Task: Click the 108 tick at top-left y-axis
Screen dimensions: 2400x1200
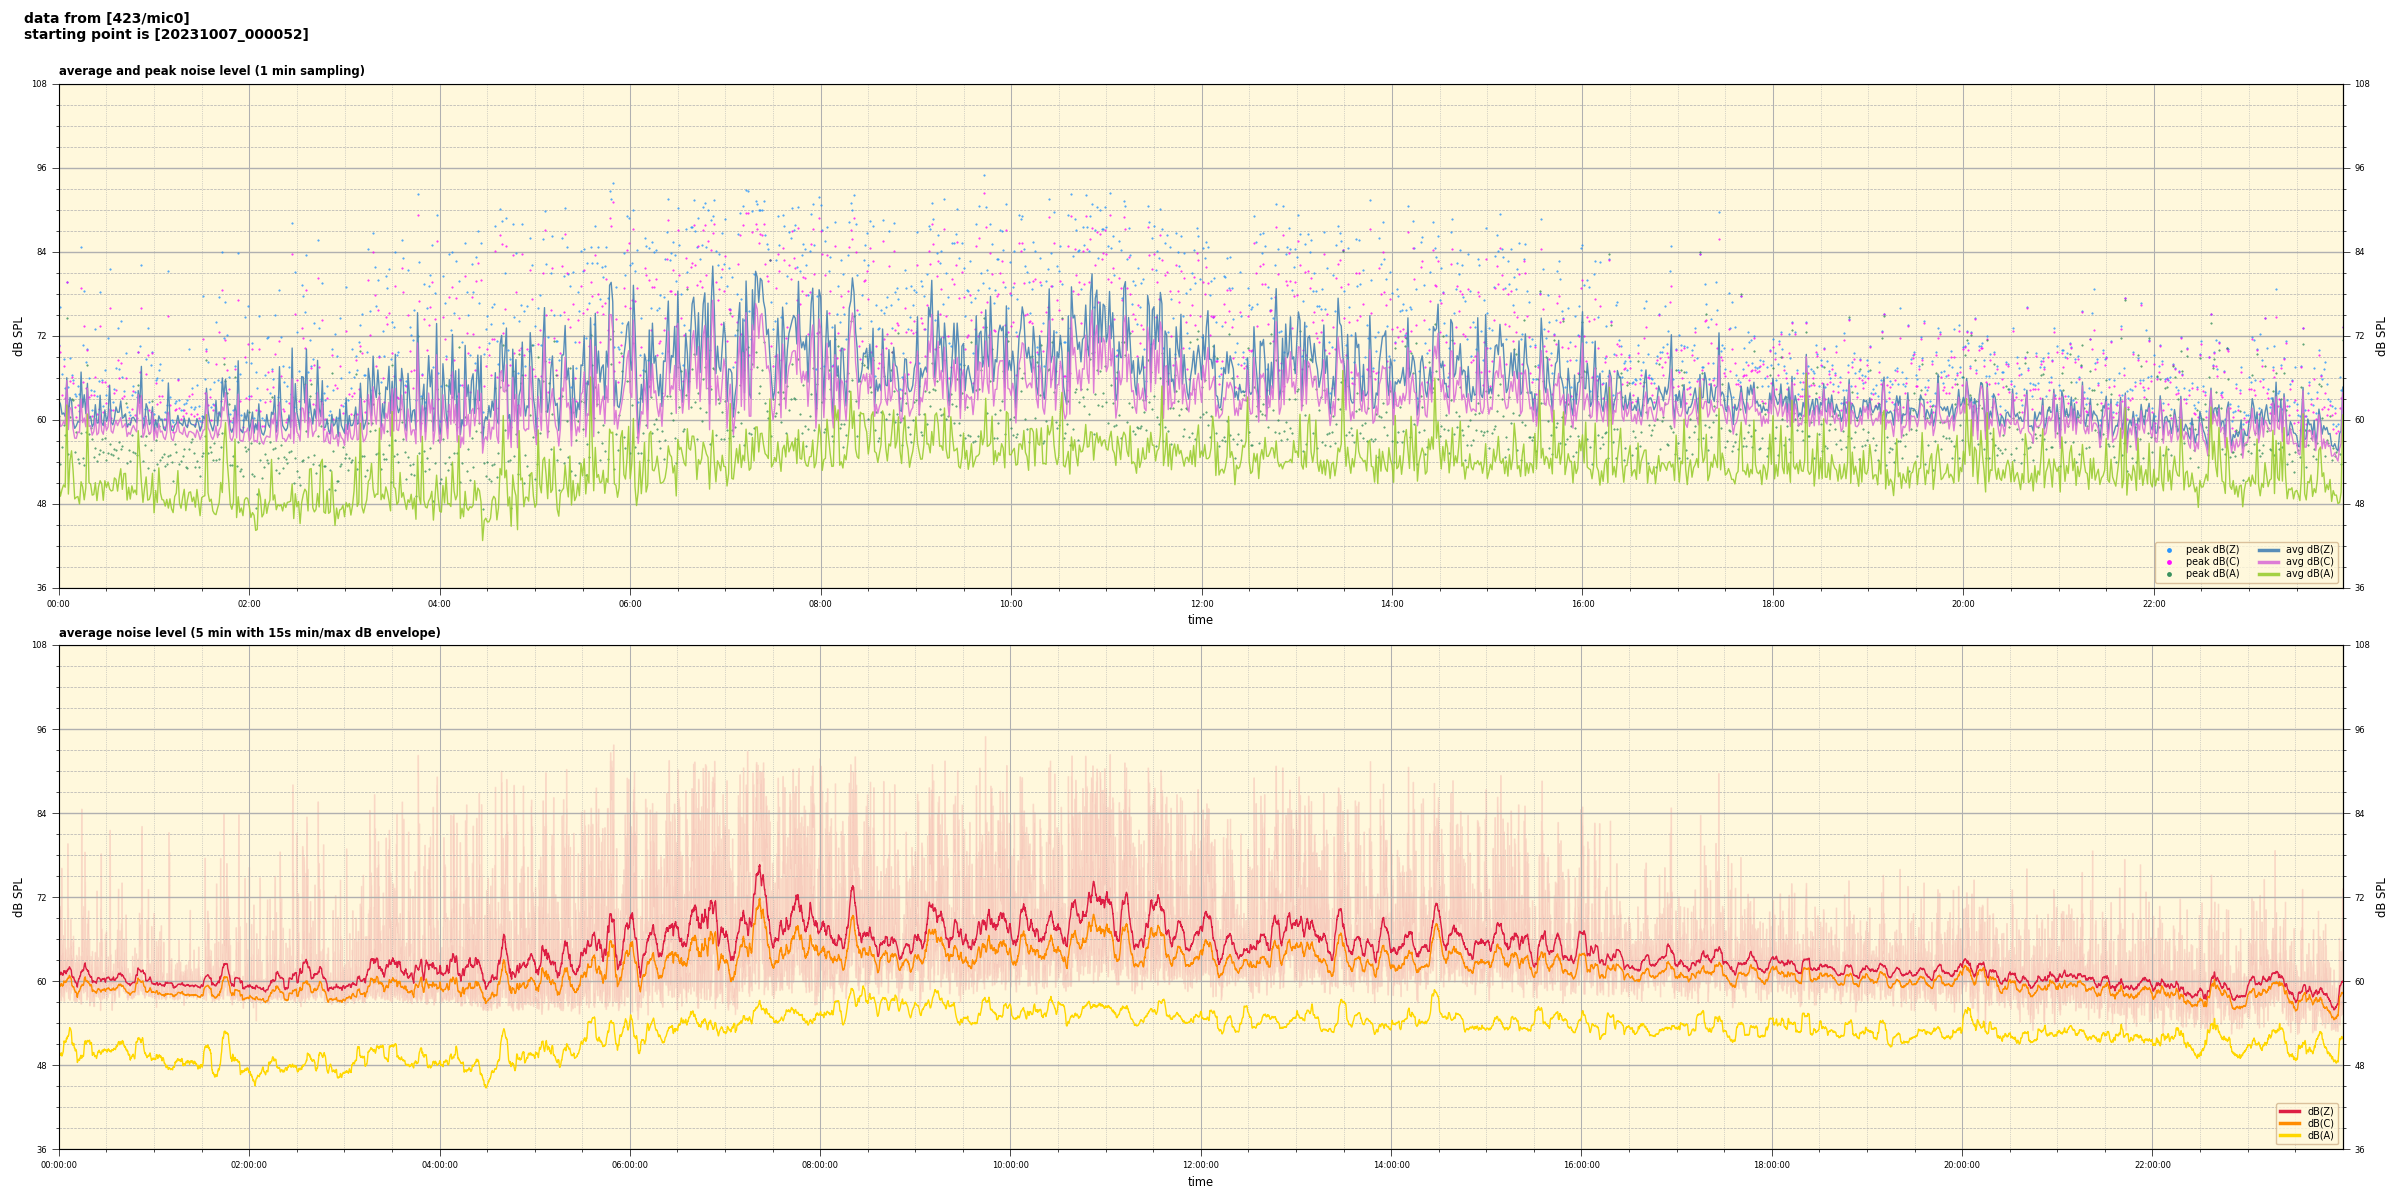Action: pos(39,84)
